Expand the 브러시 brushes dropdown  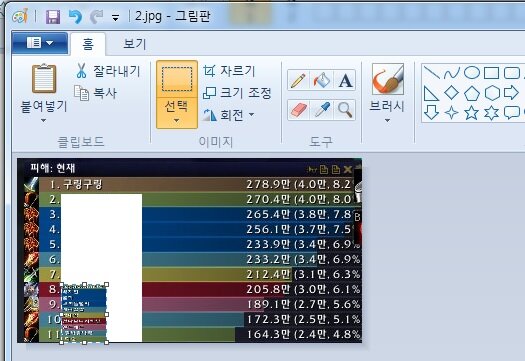pyautogui.click(x=387, y=121)
